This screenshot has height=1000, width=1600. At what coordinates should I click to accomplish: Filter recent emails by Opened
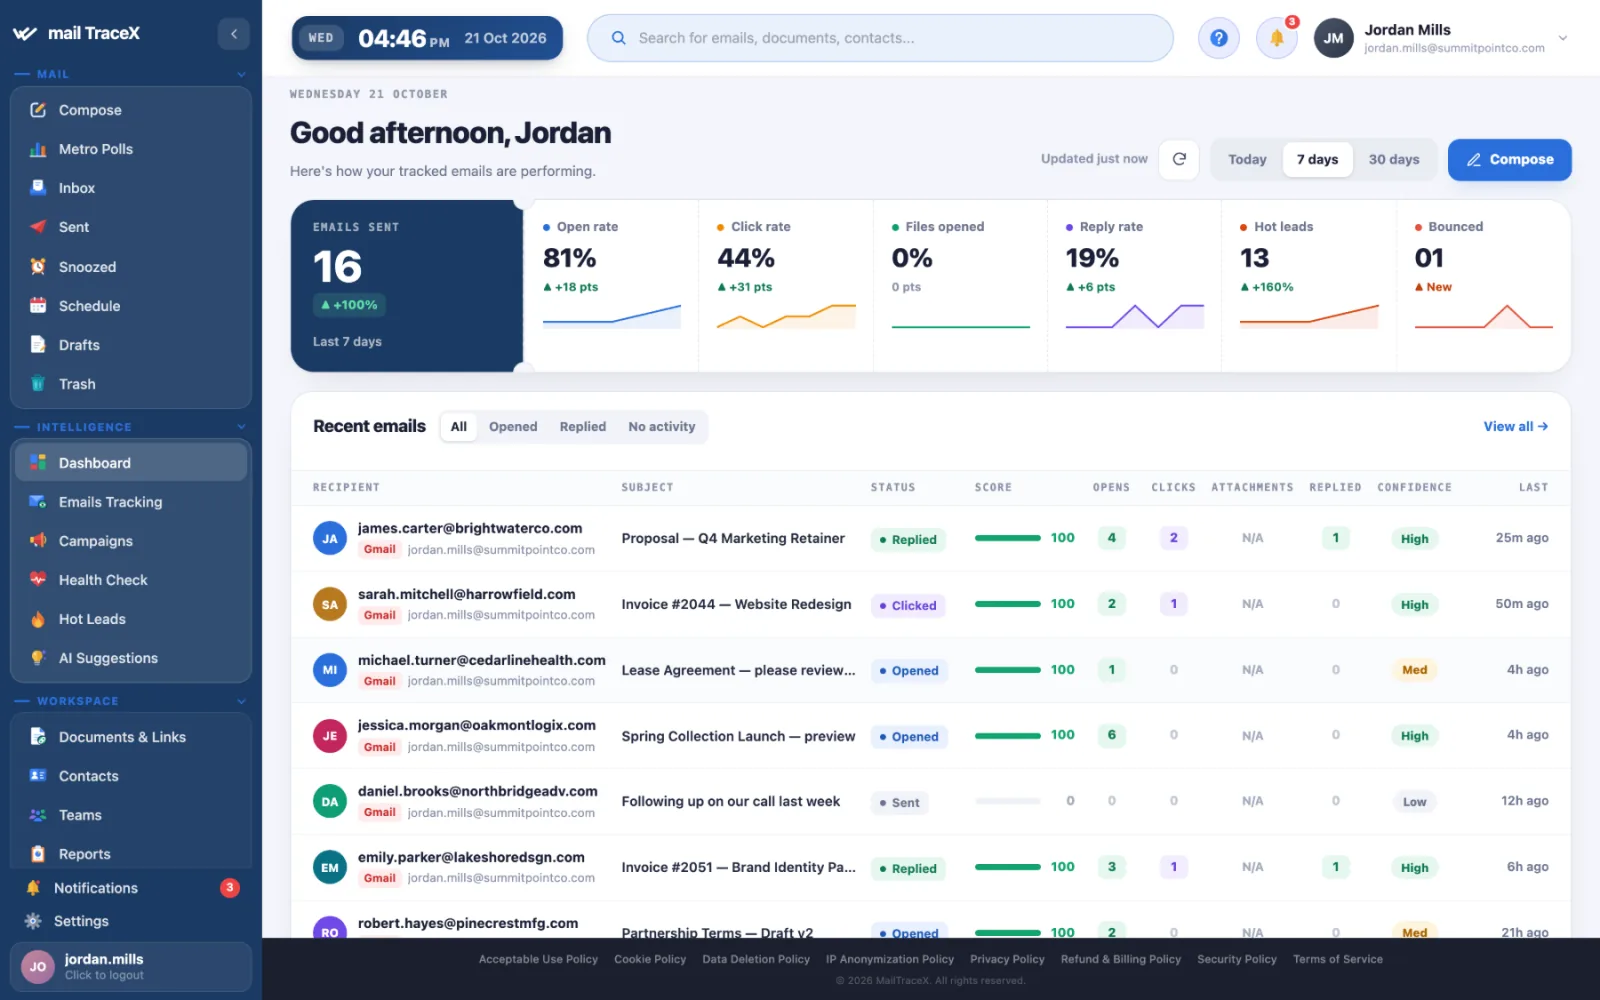pos(513,427)
